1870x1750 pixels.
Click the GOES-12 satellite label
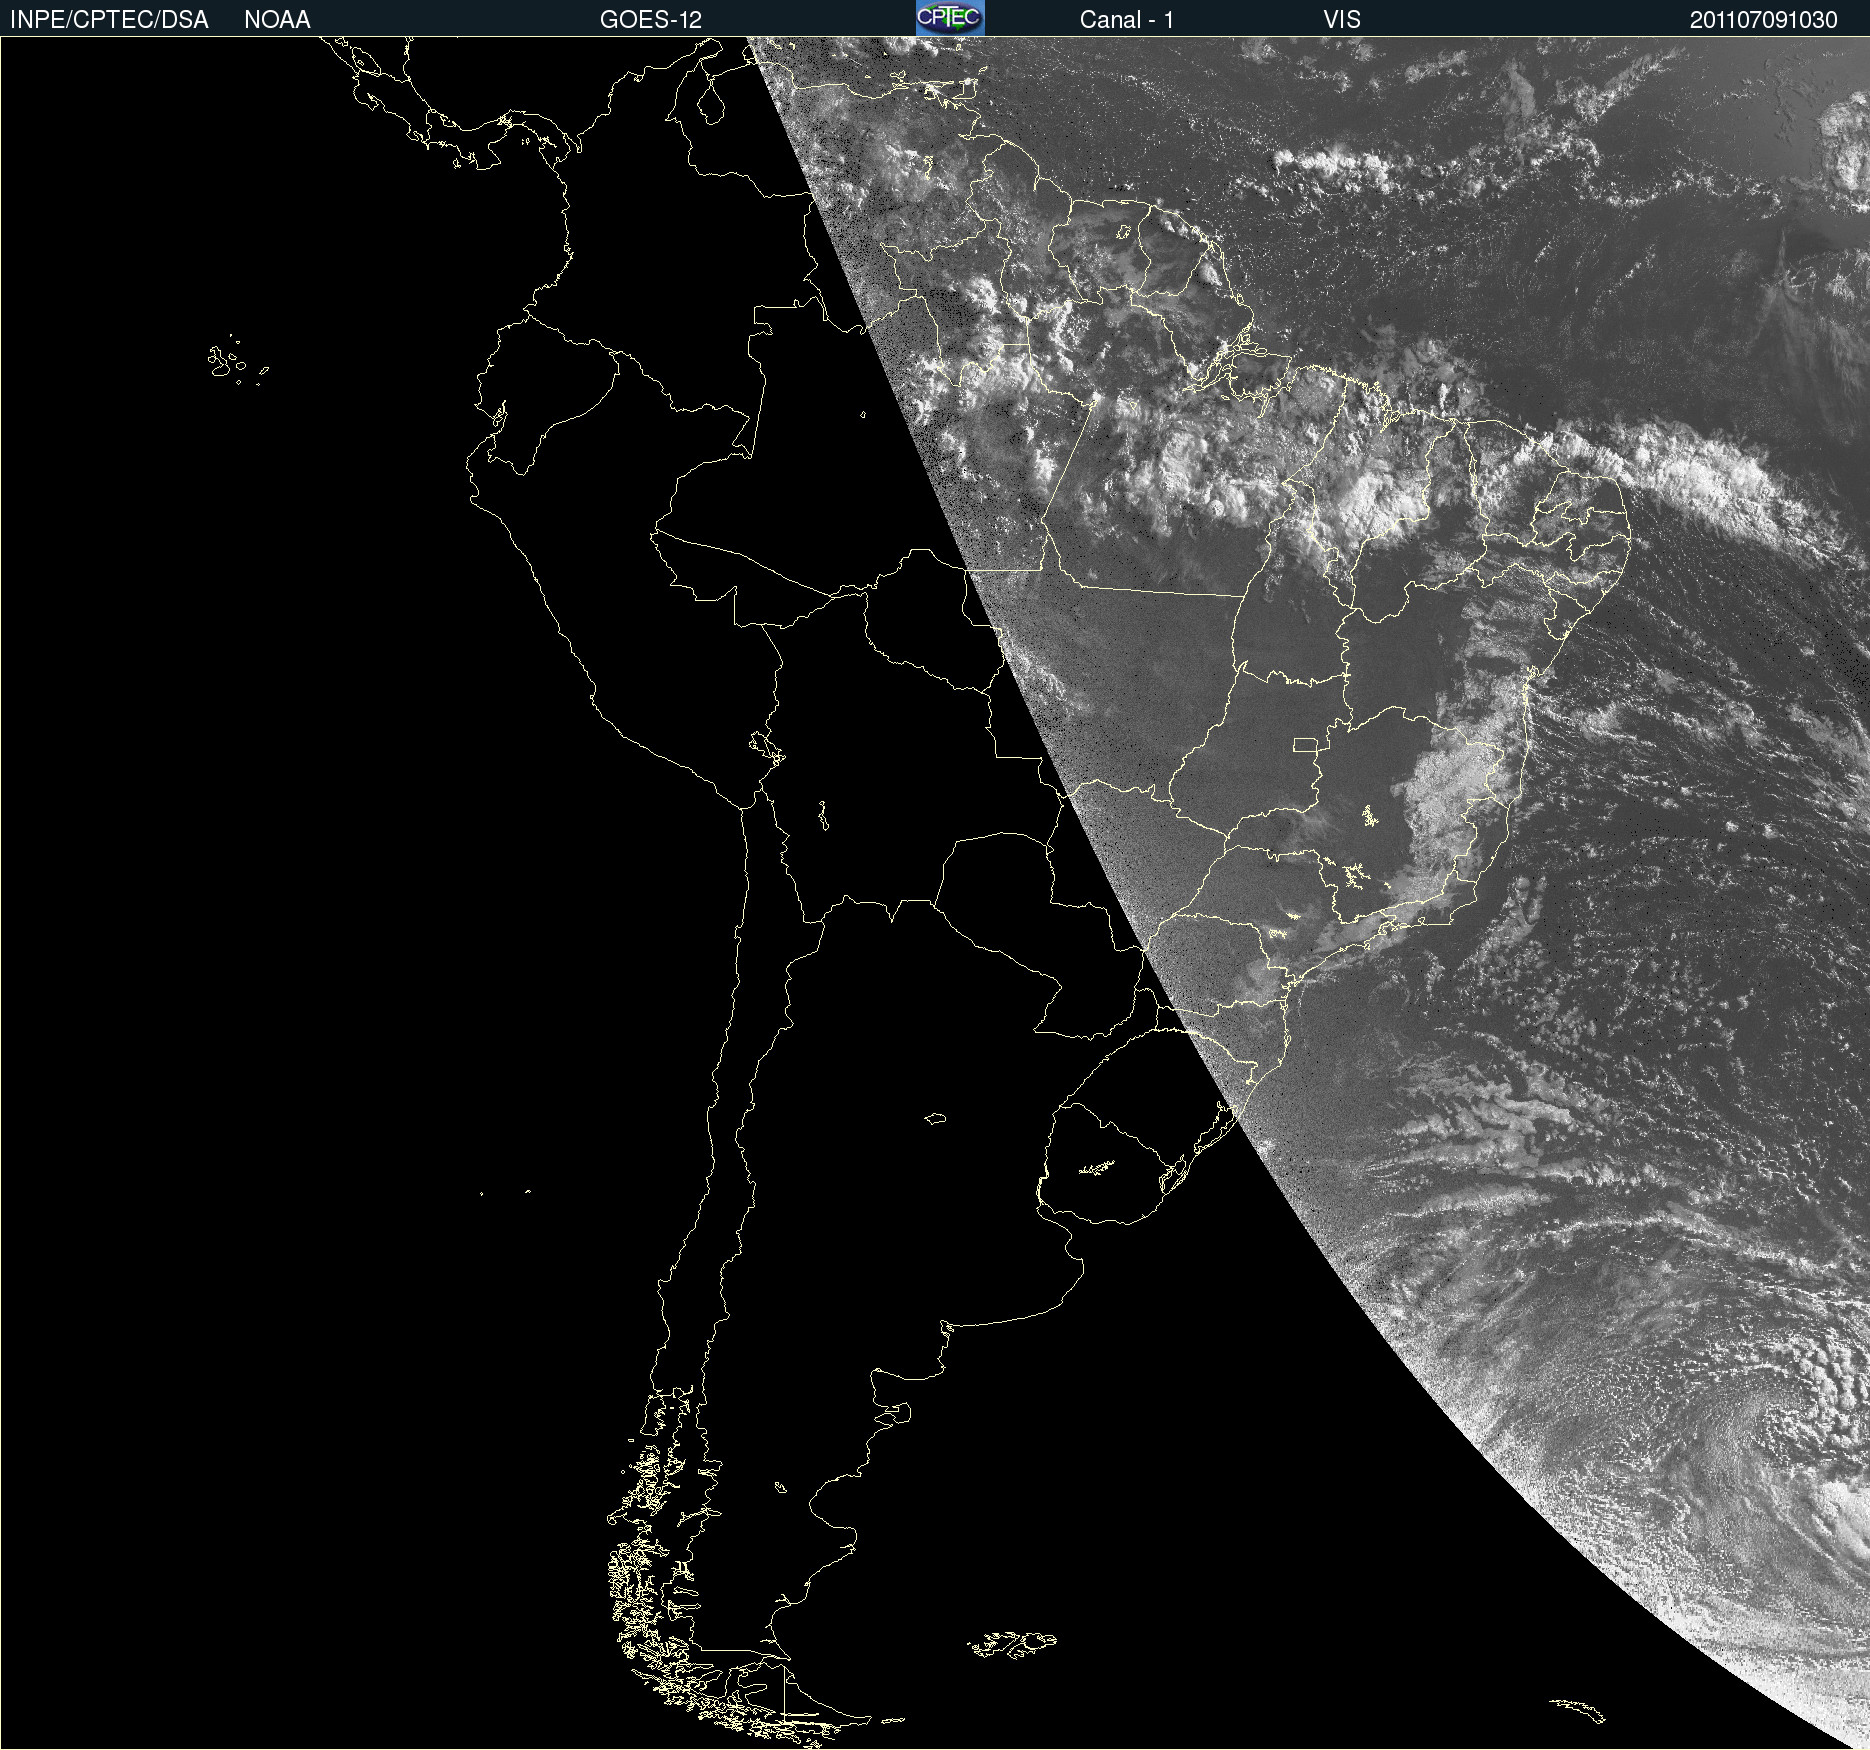coord(651,20)
